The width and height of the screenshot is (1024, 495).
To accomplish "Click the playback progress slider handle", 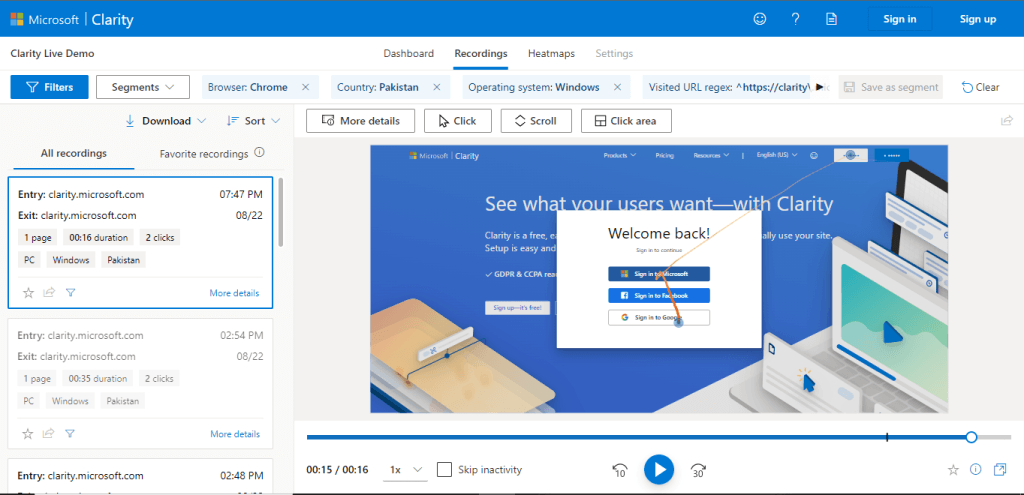I will click(x=971, y=437).
